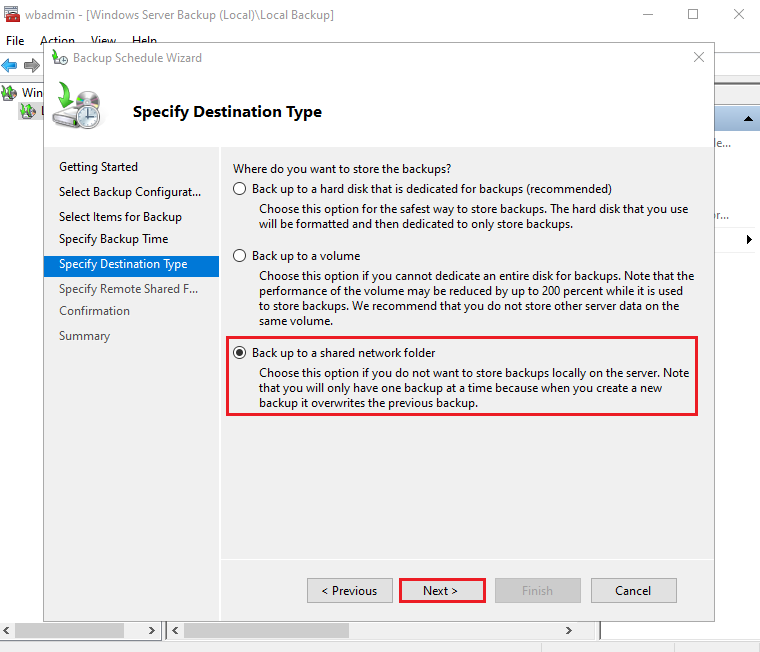The width and height of the screenshot is (760, 652).
Task: Open the File menu
Action: pyautogui.click(x=15, y=41)
